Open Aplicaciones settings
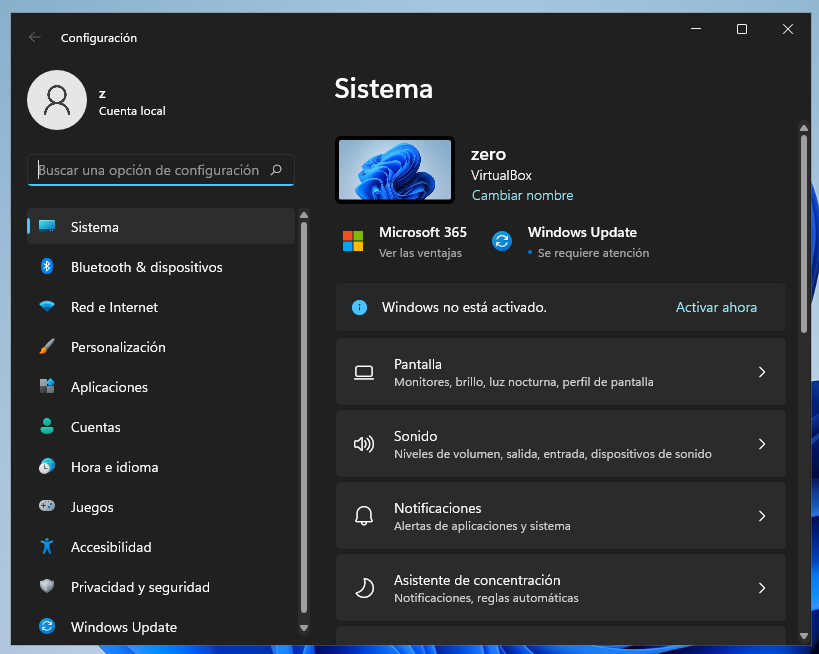 161,387
